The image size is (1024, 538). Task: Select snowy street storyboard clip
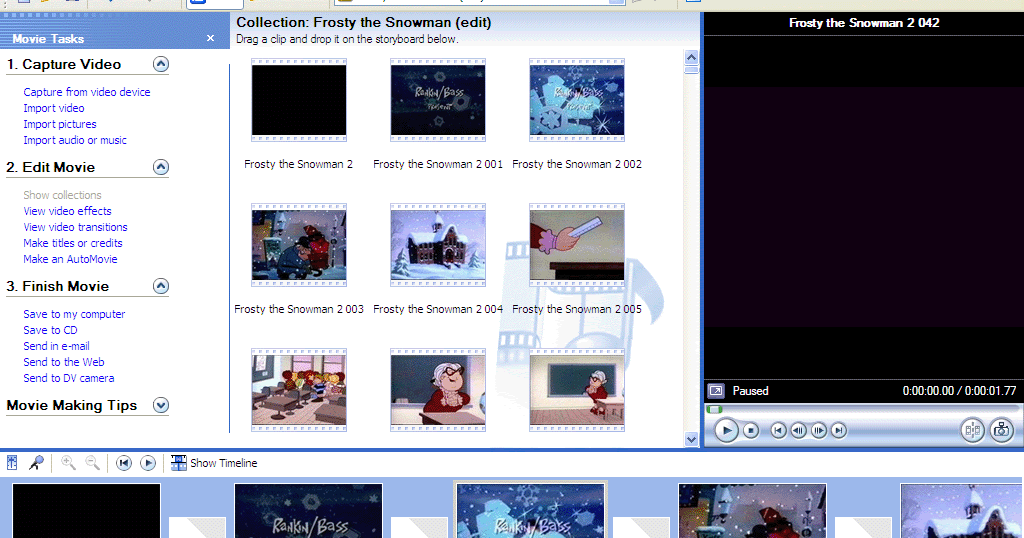pyautogui.click(x=752, y=511)
